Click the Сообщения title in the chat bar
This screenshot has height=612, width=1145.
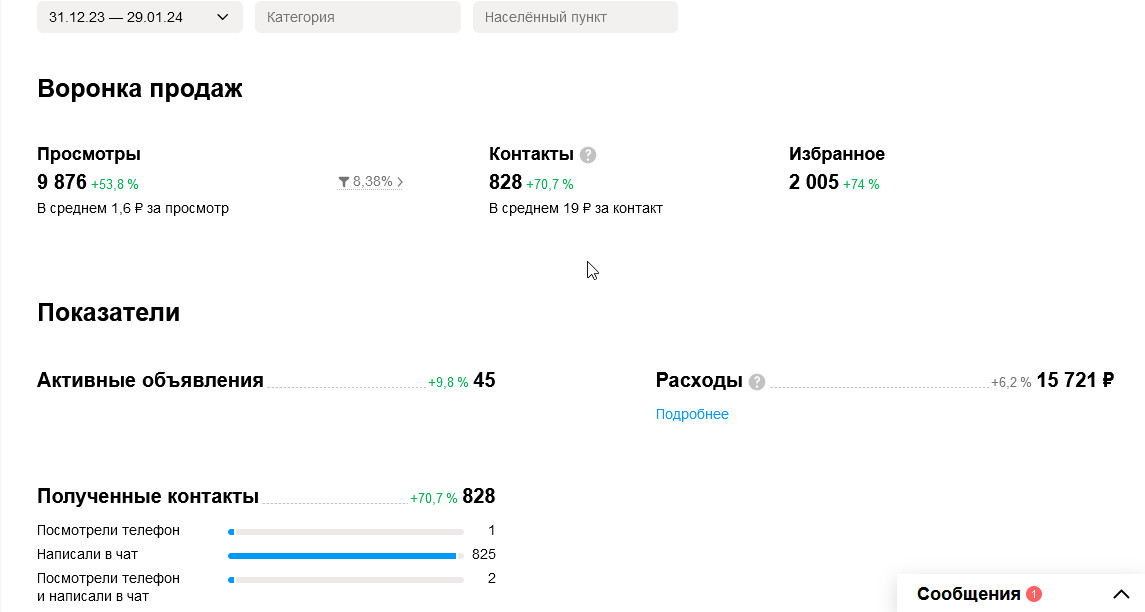pyautogui.click(x=968, y=594)
